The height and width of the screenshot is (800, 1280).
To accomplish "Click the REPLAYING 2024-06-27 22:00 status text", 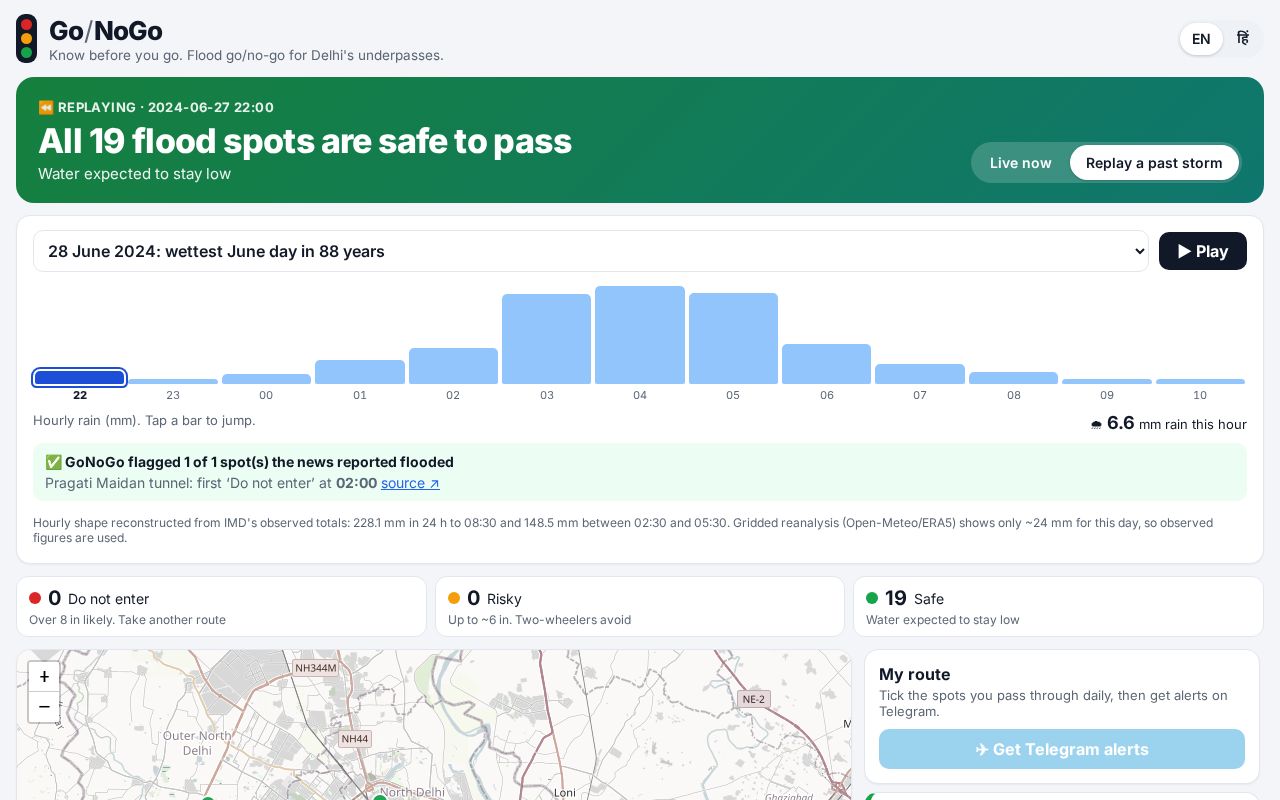I will [156, 107].
